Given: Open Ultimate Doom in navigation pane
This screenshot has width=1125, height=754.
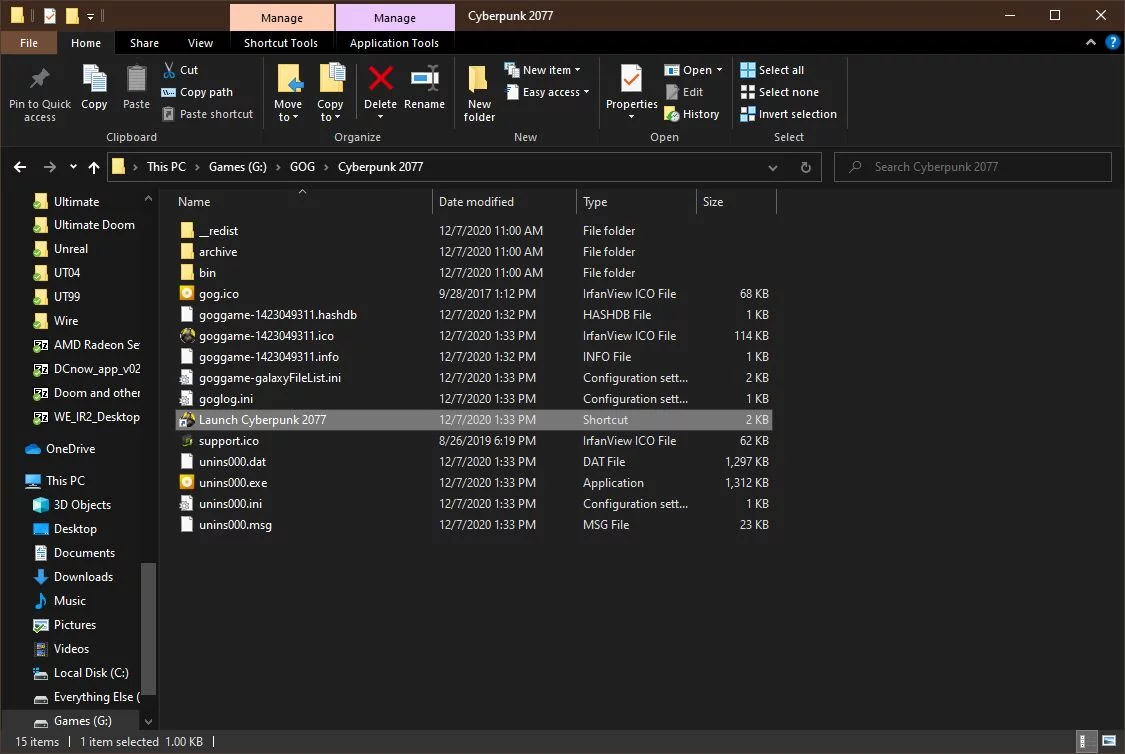Looking at the screenshot, I should pos(93,225).
